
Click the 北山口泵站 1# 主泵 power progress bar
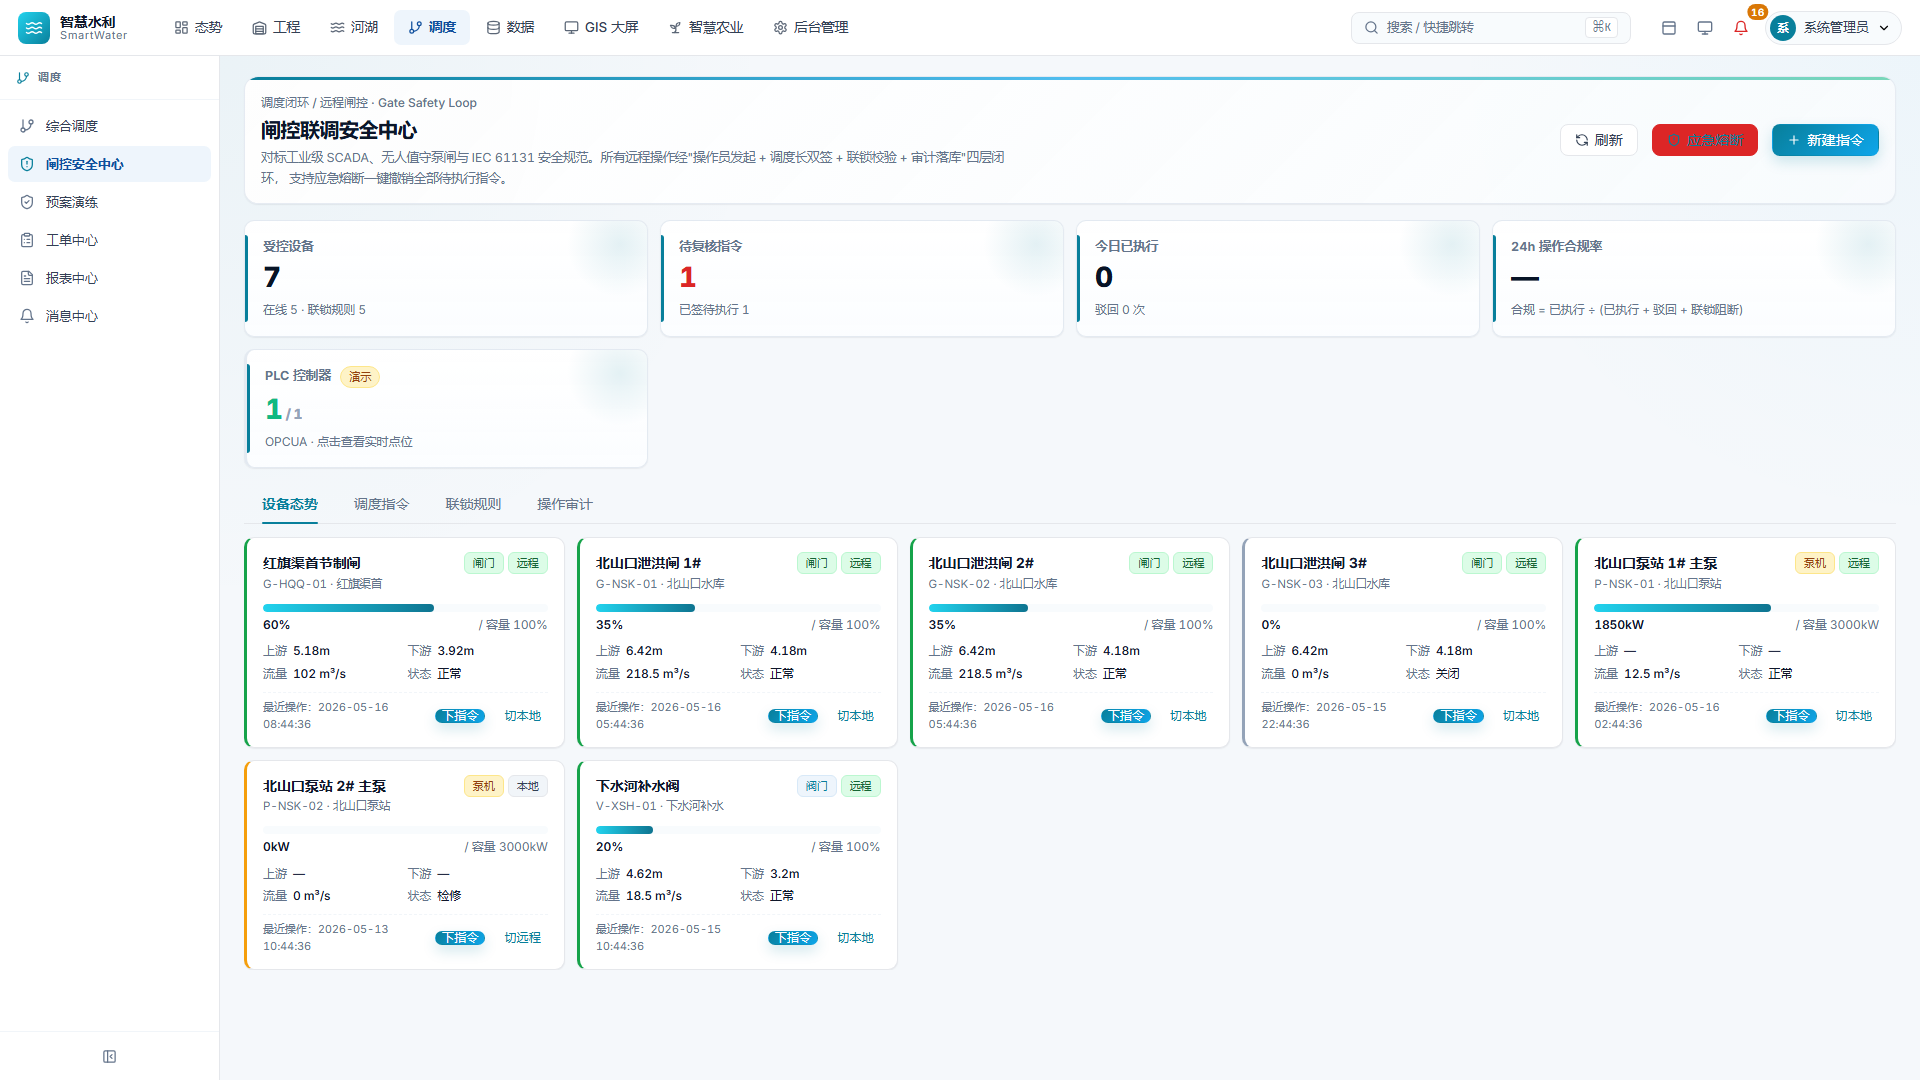point(1736,608)
